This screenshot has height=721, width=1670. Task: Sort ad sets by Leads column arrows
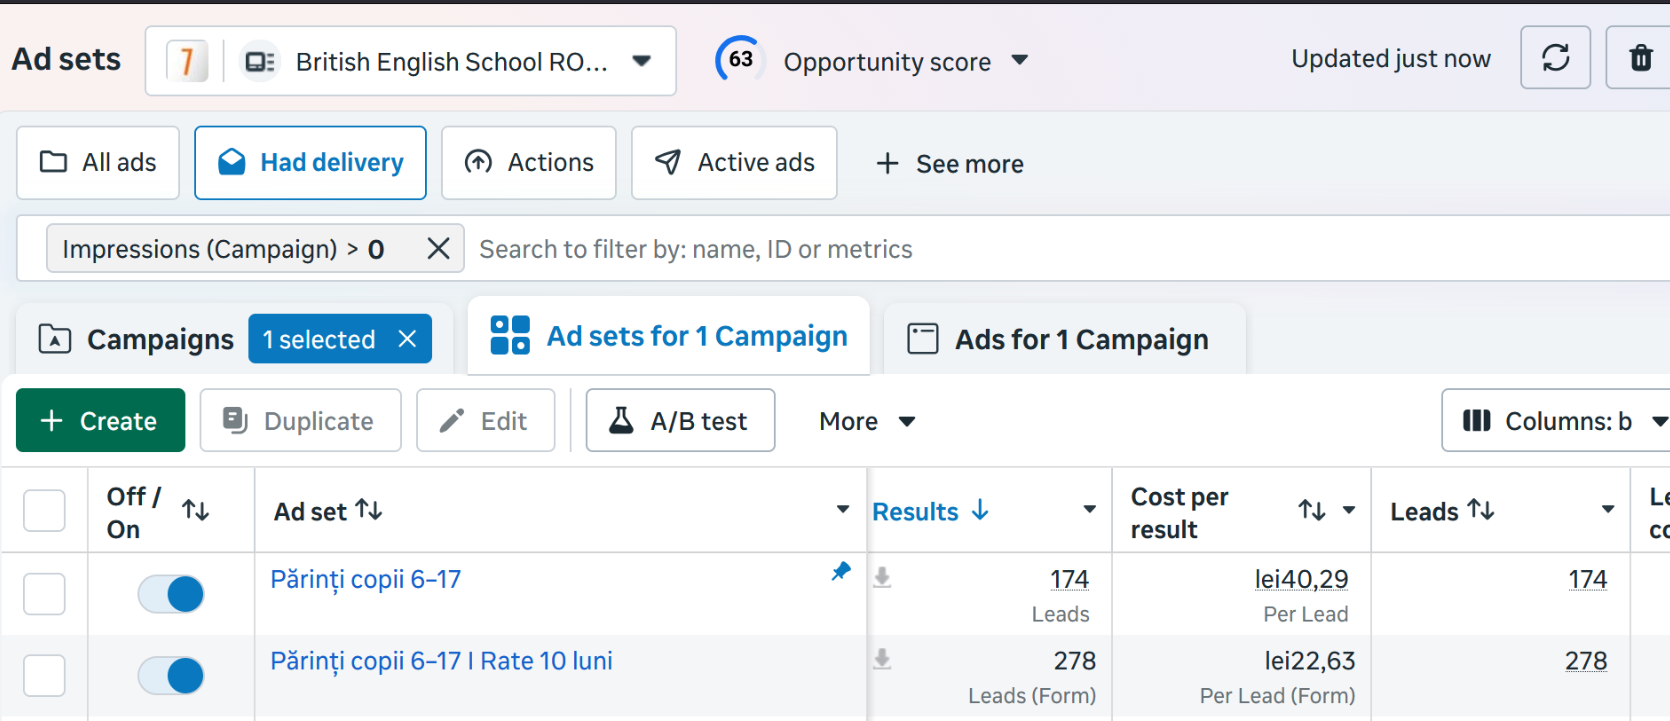click(1480, 510)
